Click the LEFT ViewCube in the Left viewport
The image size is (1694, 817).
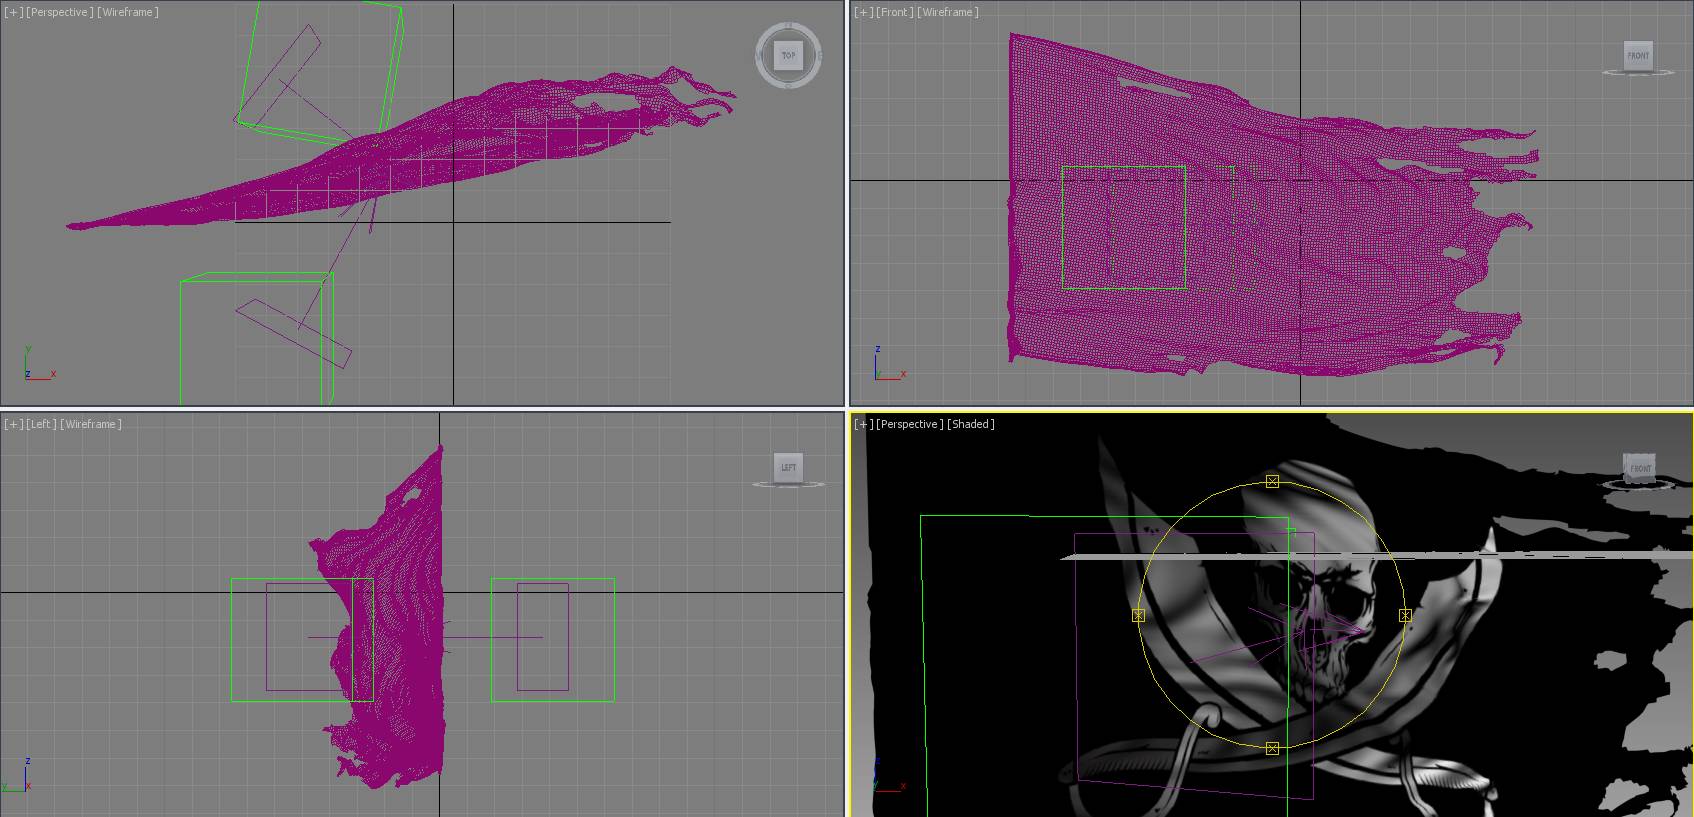click(x=789, y=467)
